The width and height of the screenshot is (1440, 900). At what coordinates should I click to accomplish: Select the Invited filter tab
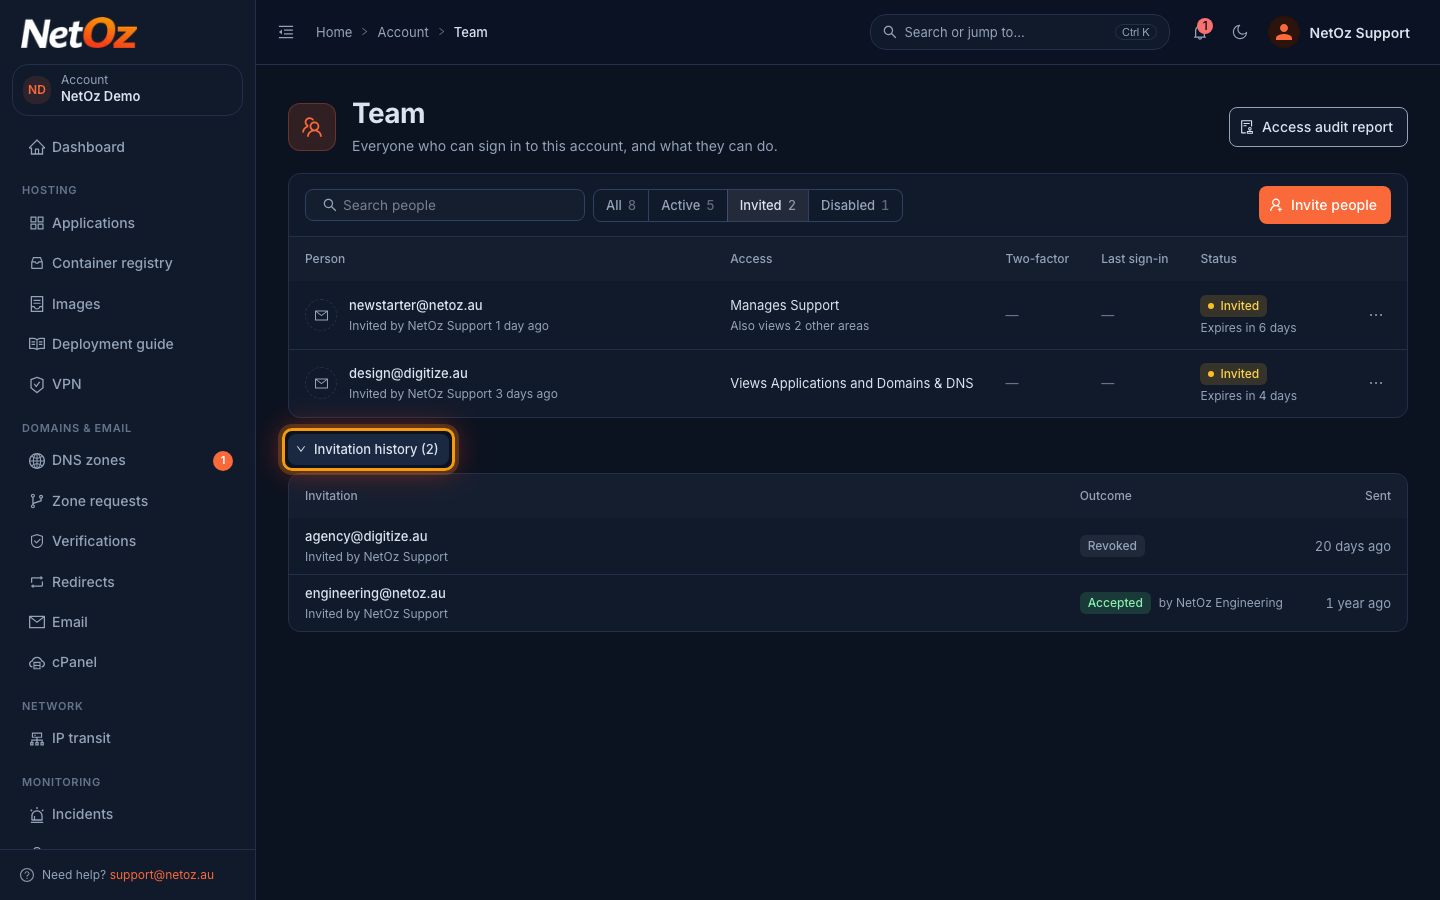(768, 205)
